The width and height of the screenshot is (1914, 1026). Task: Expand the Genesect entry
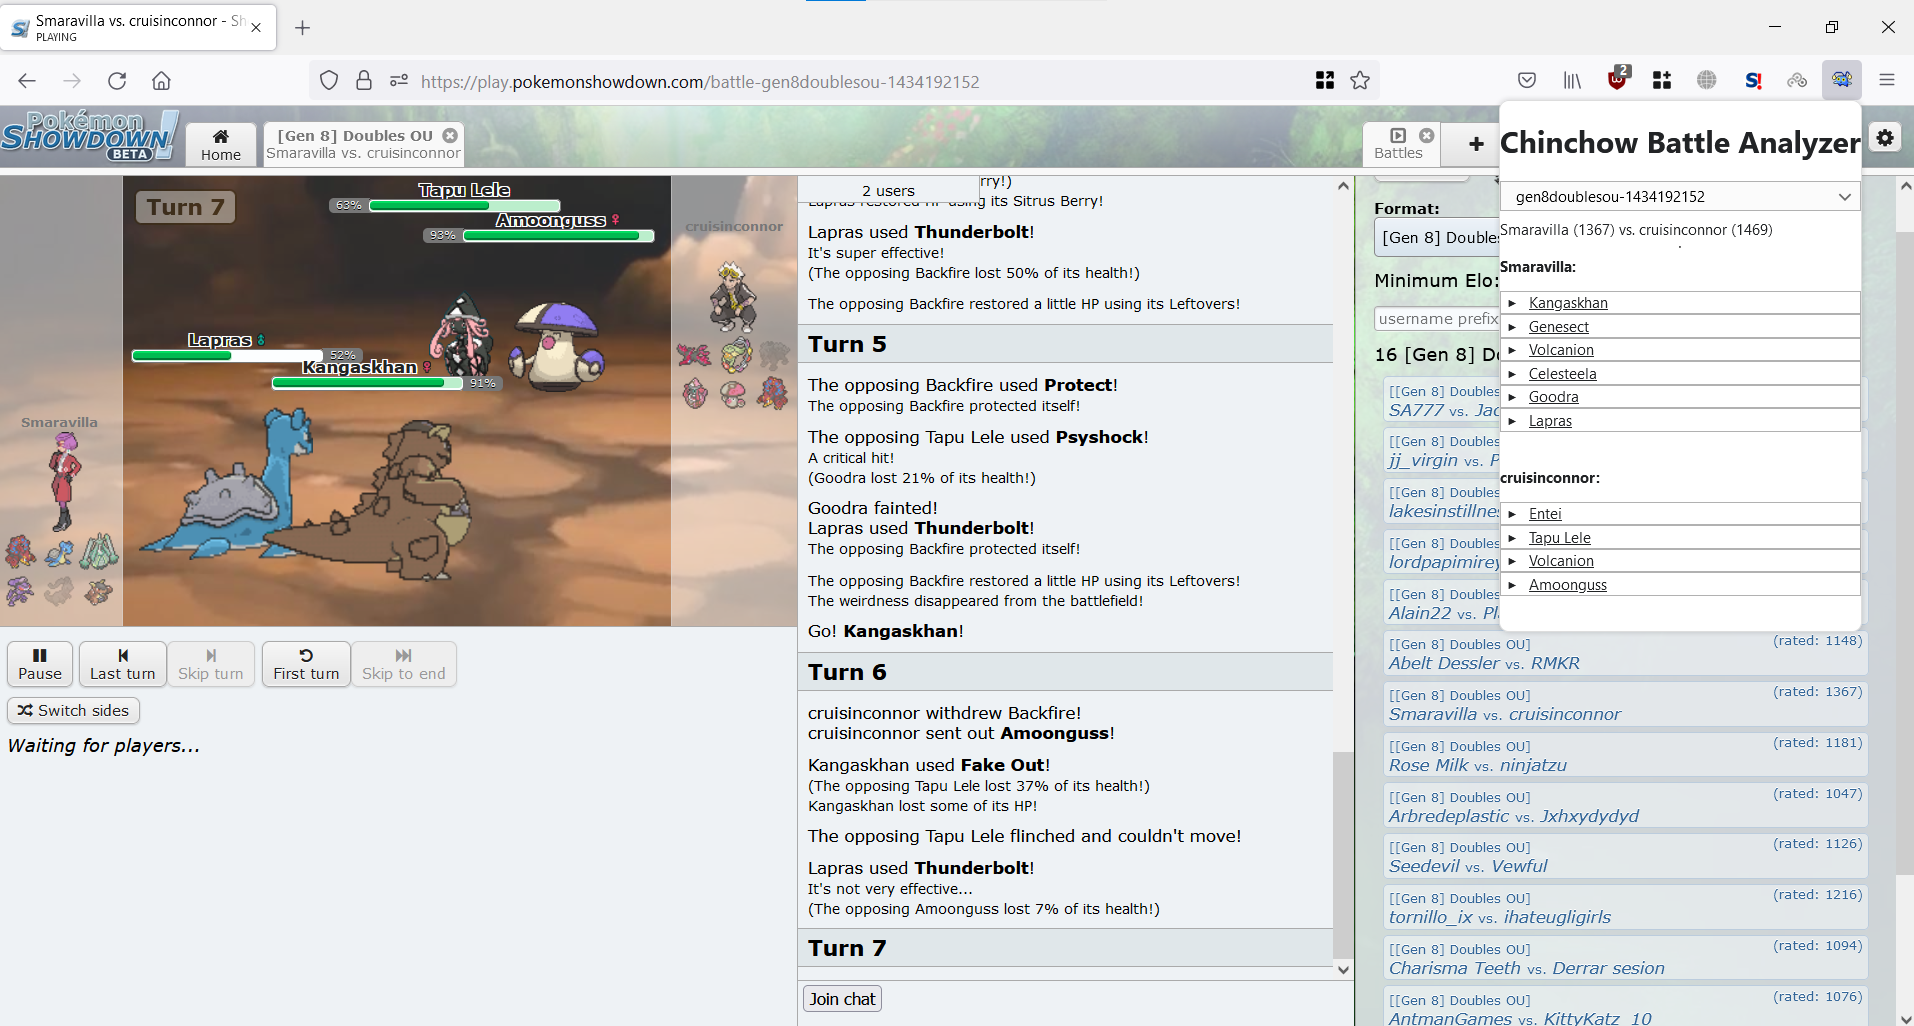[1680, 327]
